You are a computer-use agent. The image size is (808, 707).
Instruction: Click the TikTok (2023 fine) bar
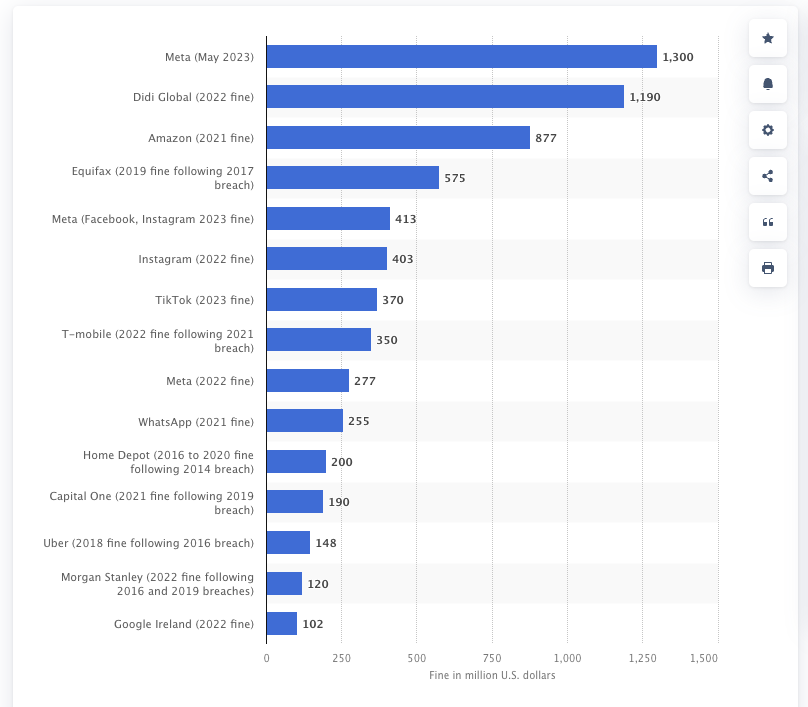322,299
